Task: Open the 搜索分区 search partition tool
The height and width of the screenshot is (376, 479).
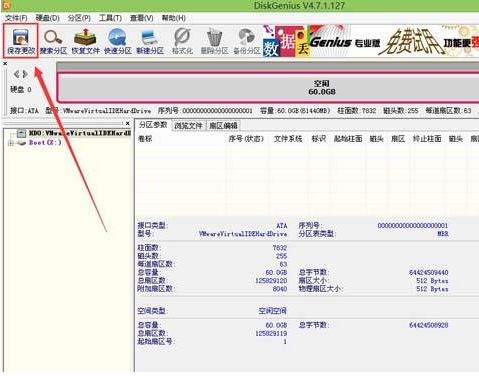Action: 53,41
